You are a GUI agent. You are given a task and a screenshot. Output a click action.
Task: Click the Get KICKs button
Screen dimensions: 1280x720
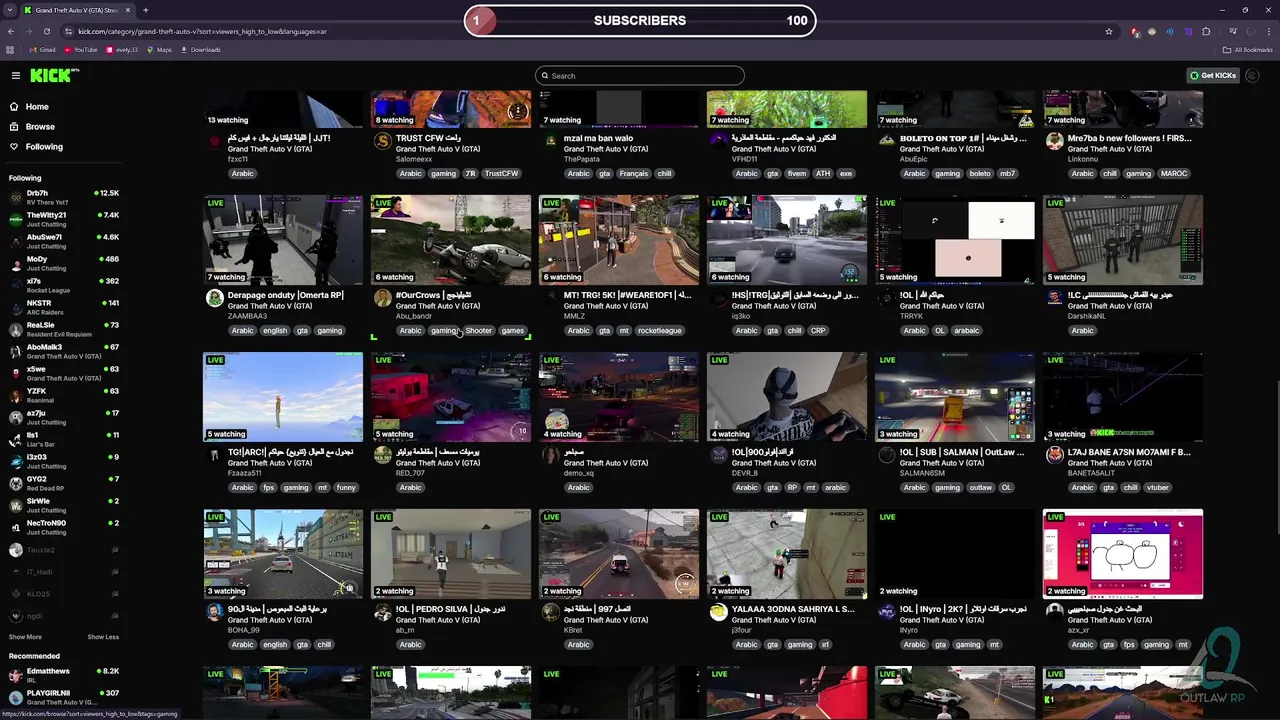[x=1213, y=76]
